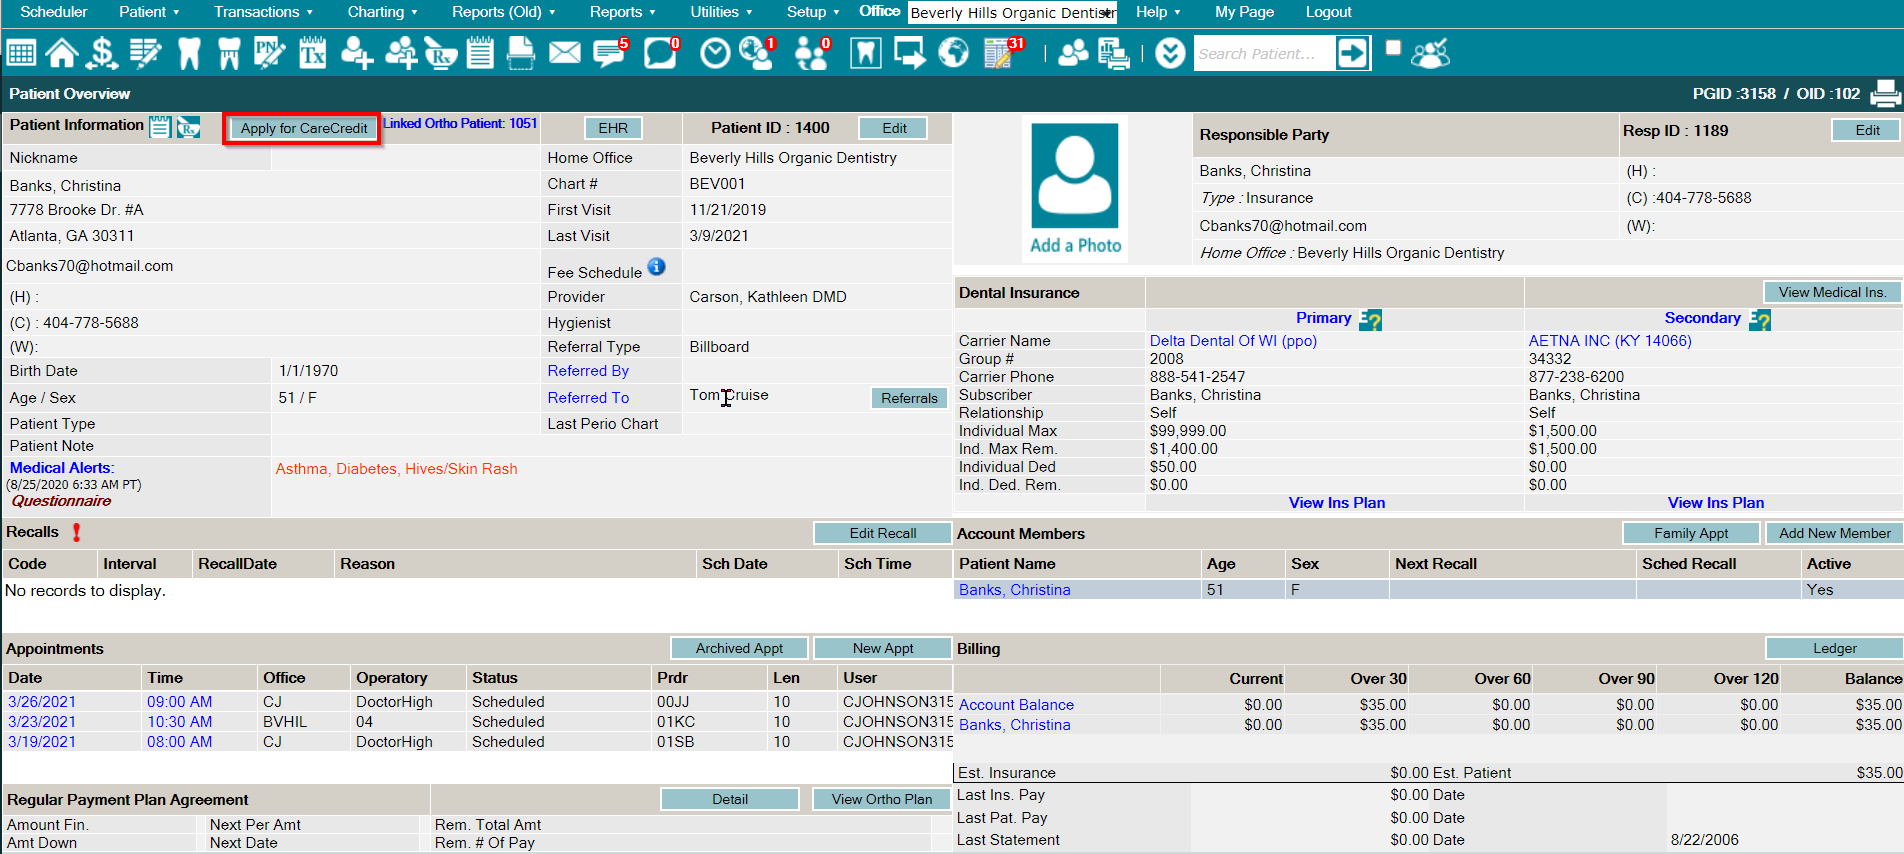
Task: Expand the Charting menu dropdown
Action: click(382, 12)
